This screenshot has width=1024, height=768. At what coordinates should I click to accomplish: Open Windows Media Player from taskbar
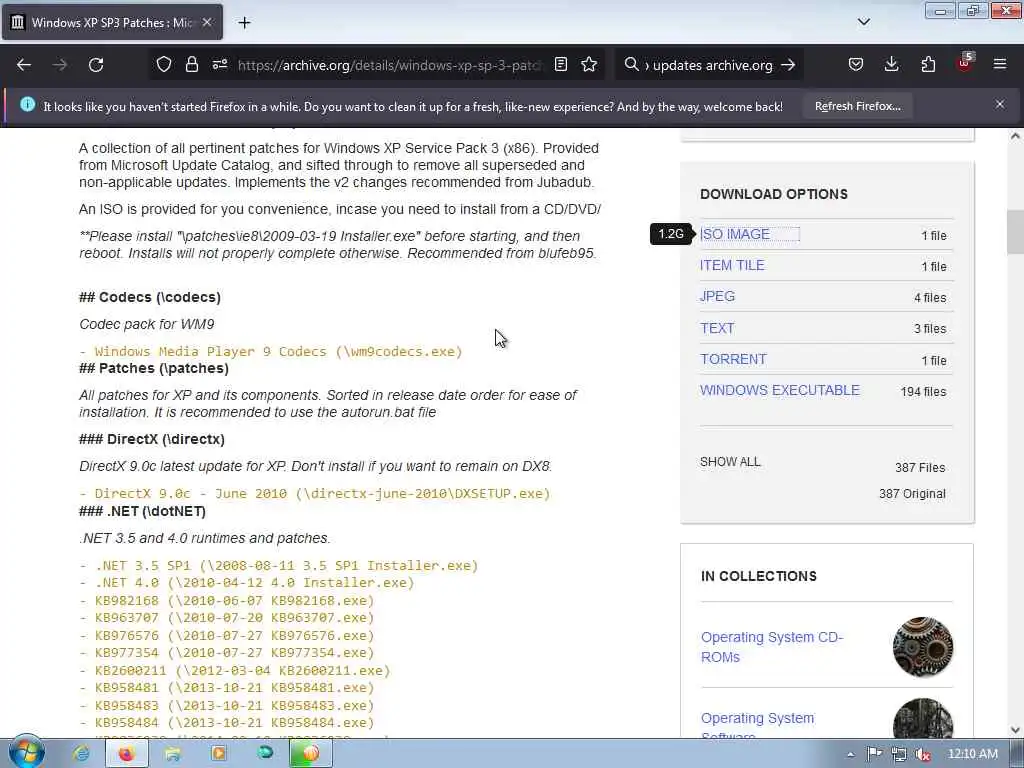coord(219,754)
